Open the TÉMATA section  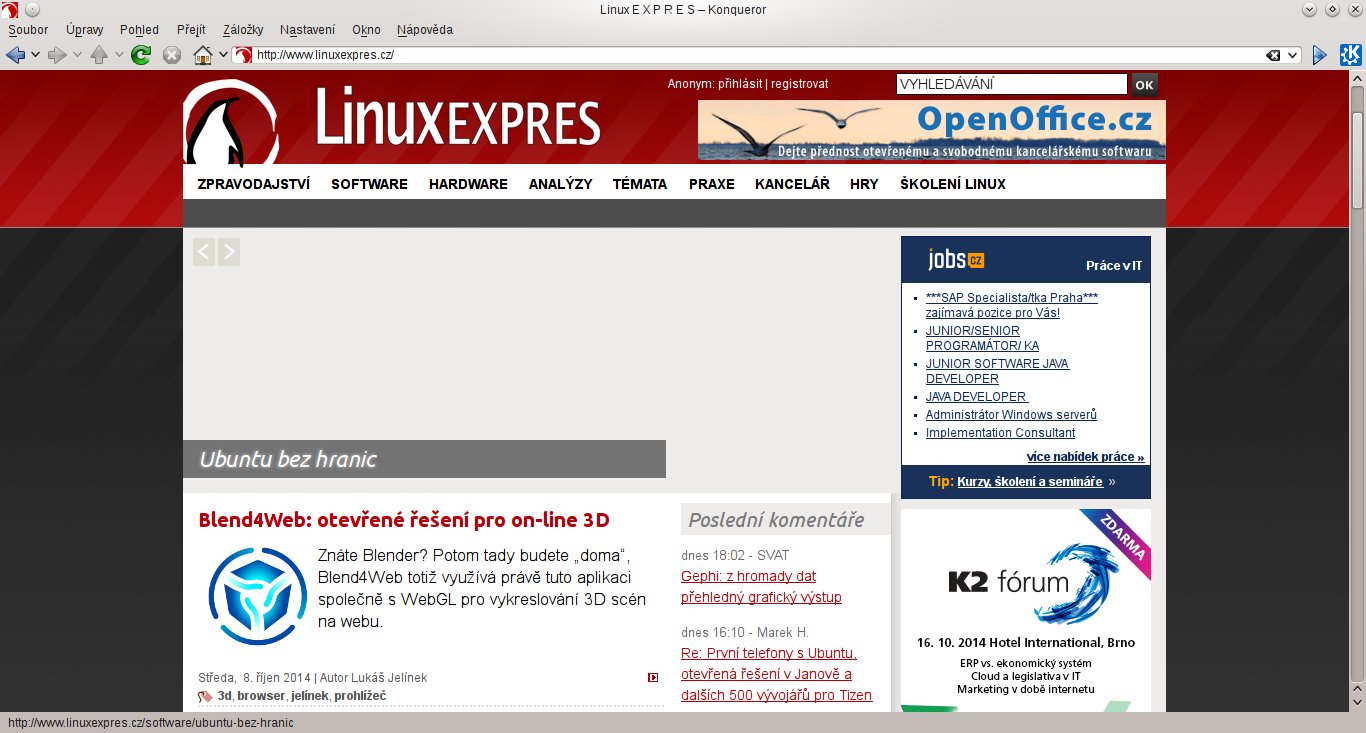tap(640, 184)
